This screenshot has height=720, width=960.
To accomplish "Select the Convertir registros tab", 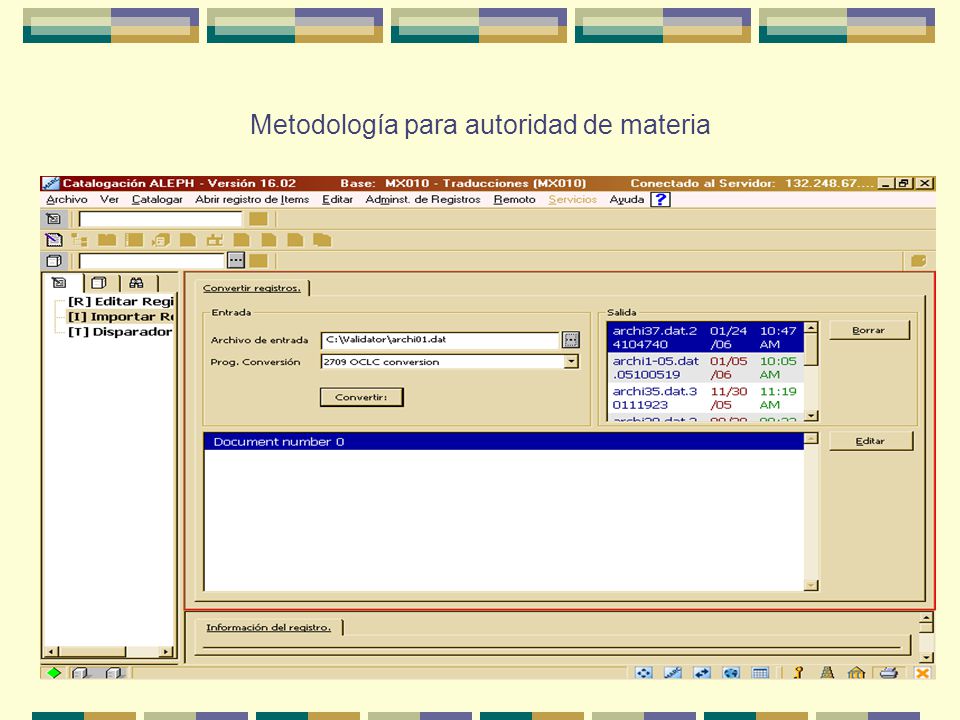I will (252, 288).
